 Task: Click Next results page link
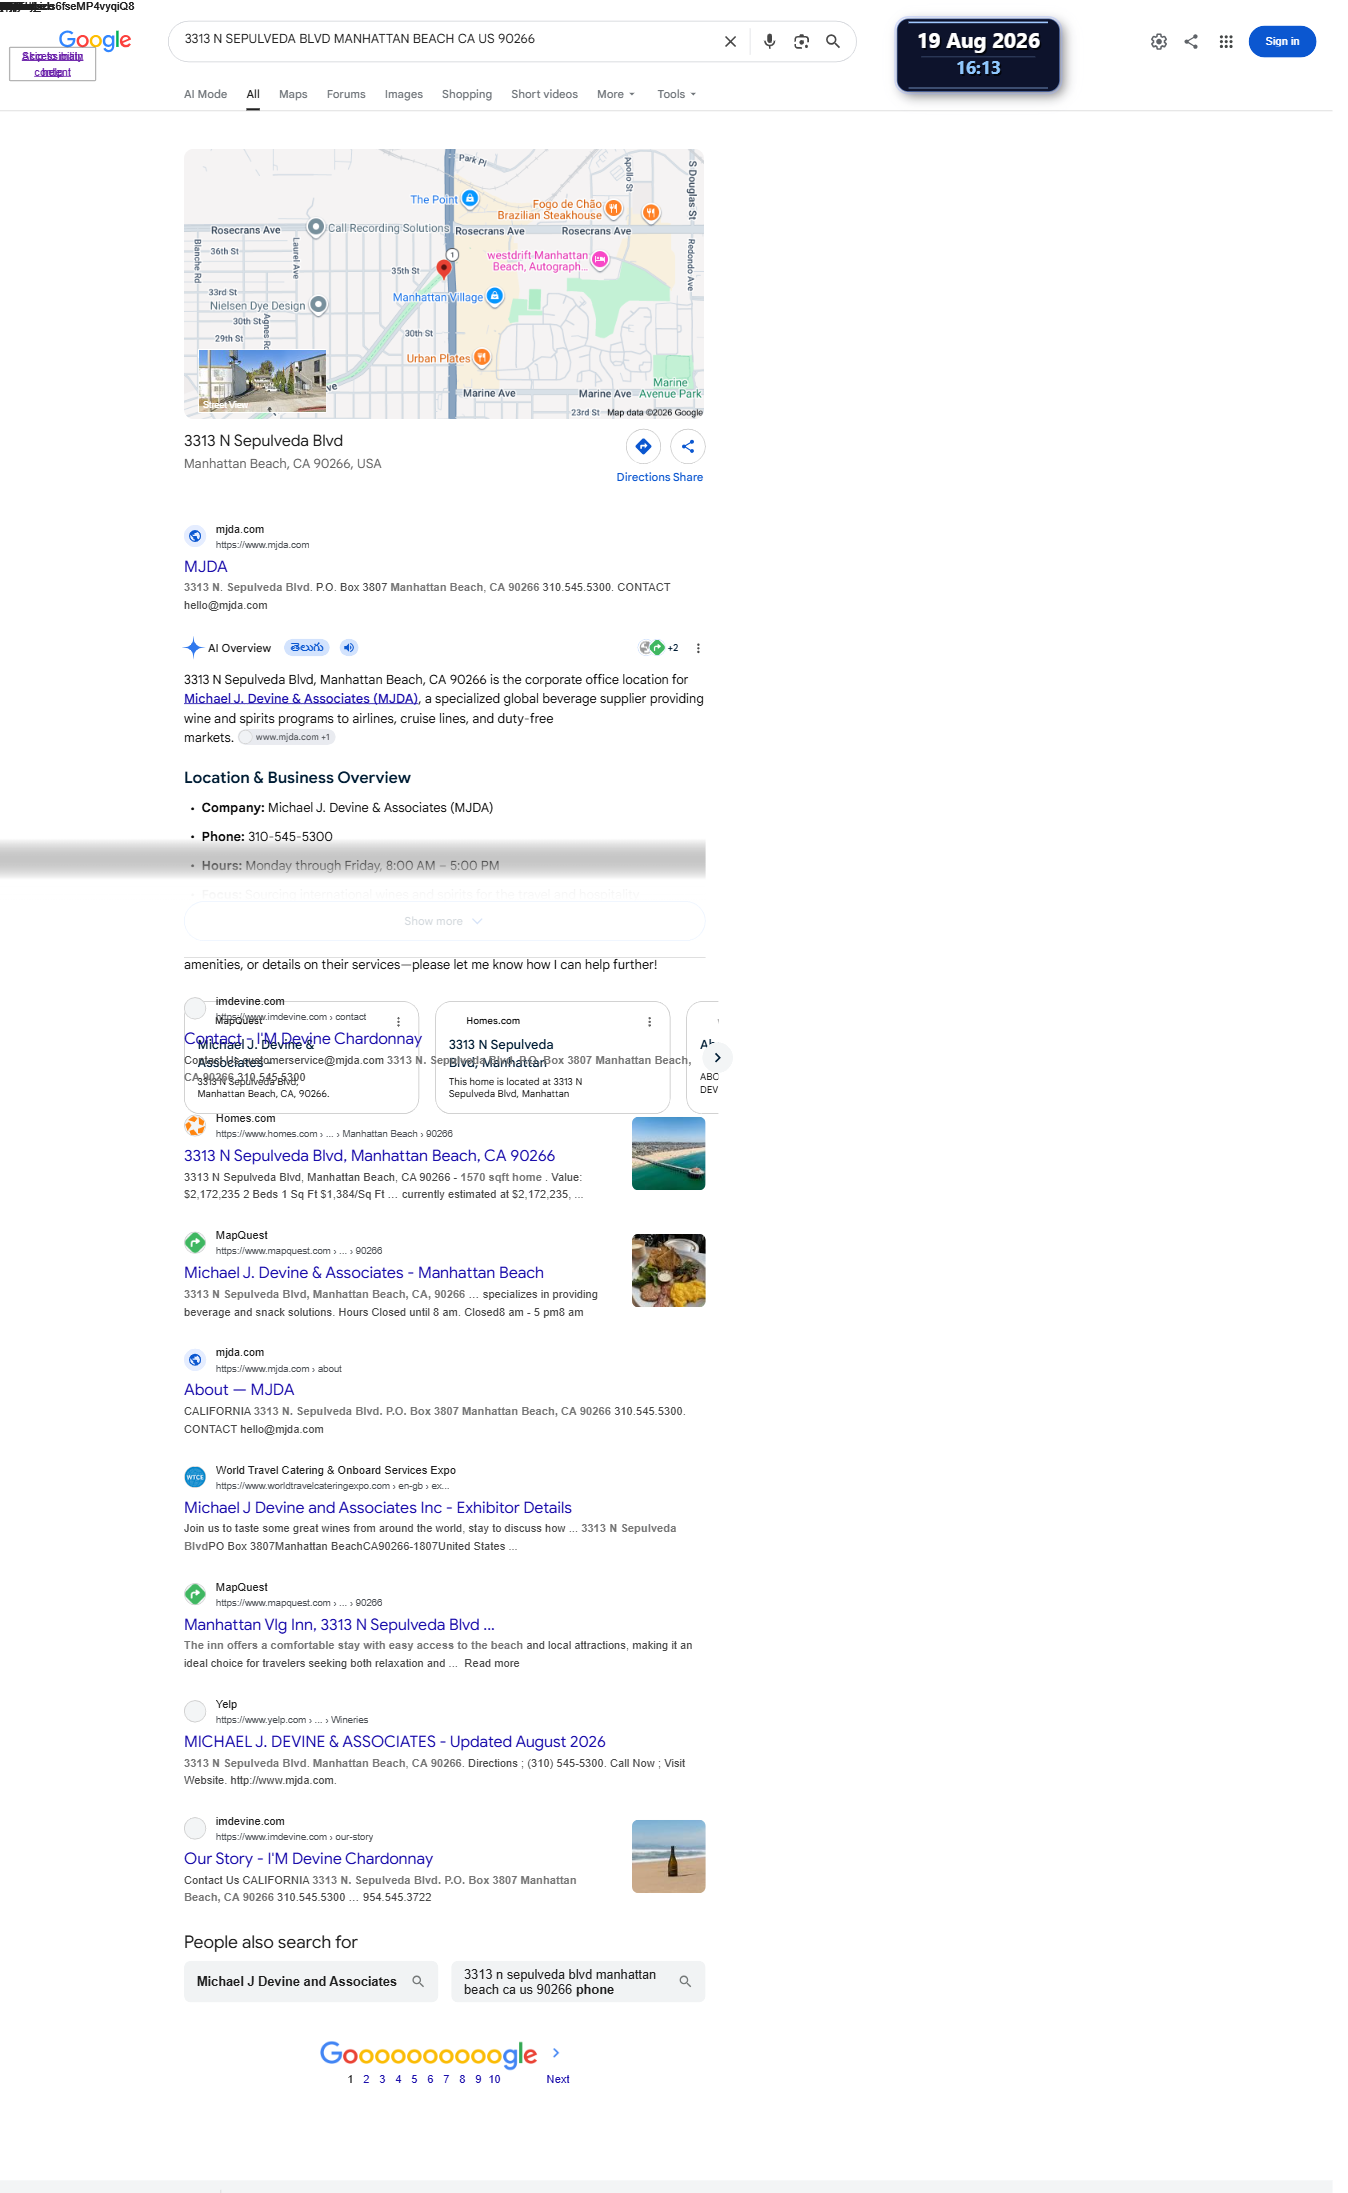[x=558, y=2079]
